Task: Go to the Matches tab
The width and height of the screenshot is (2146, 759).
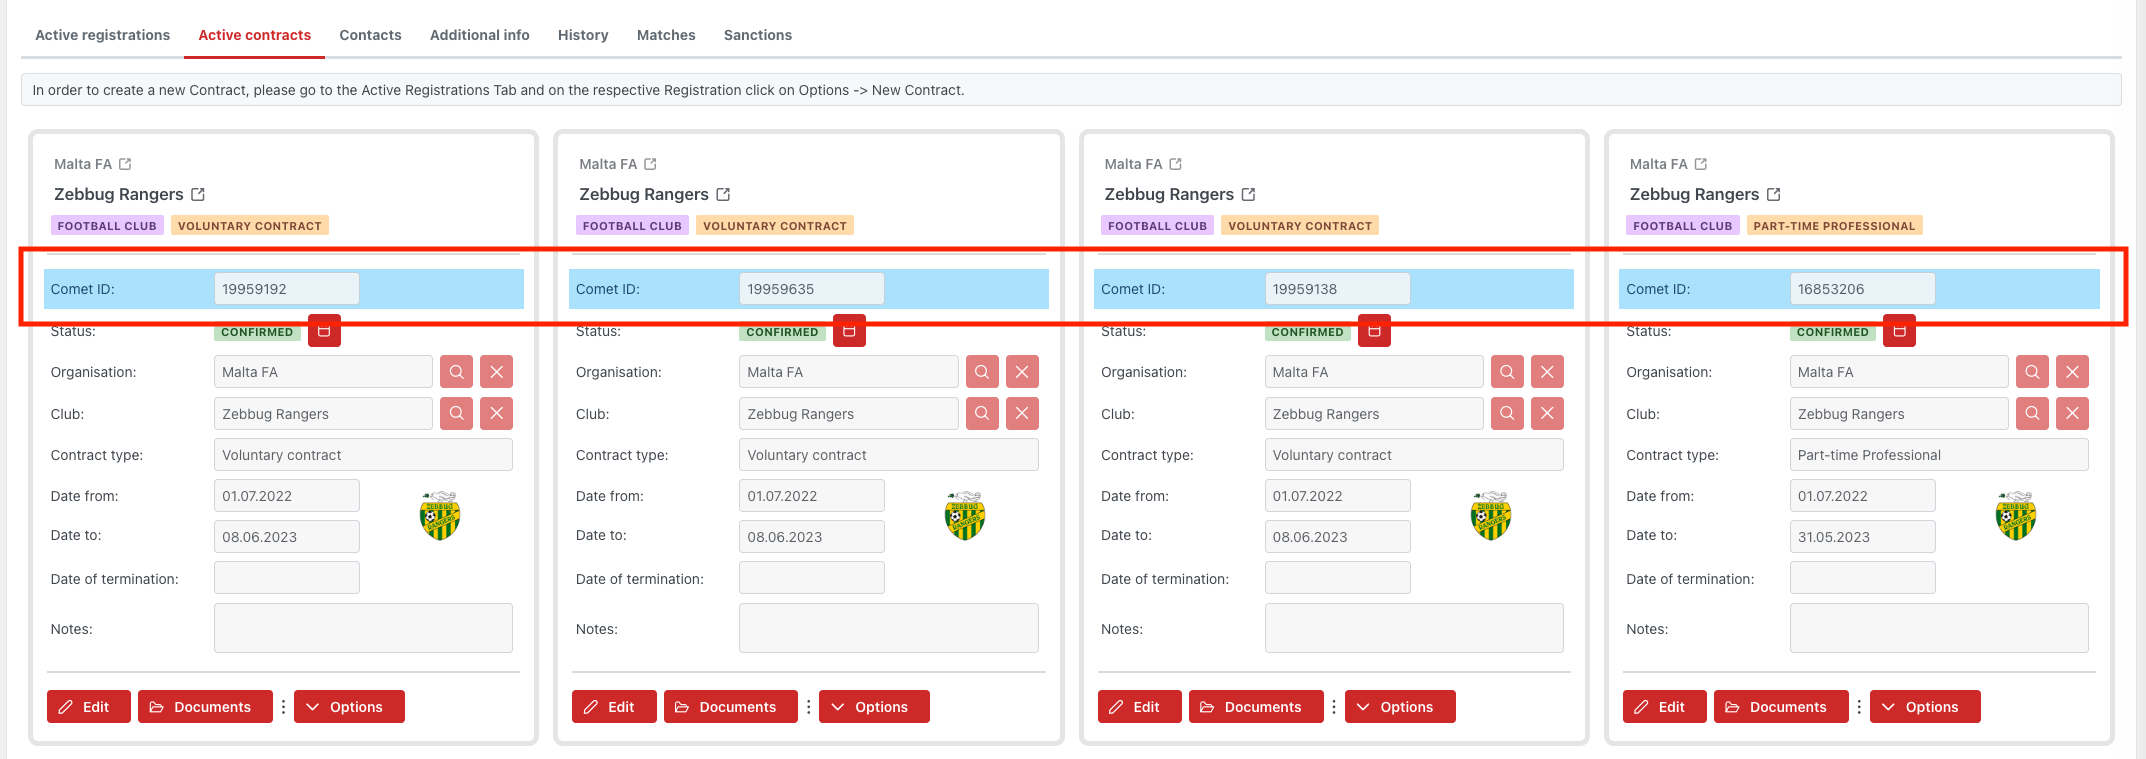Action: [x=666, y=35]
